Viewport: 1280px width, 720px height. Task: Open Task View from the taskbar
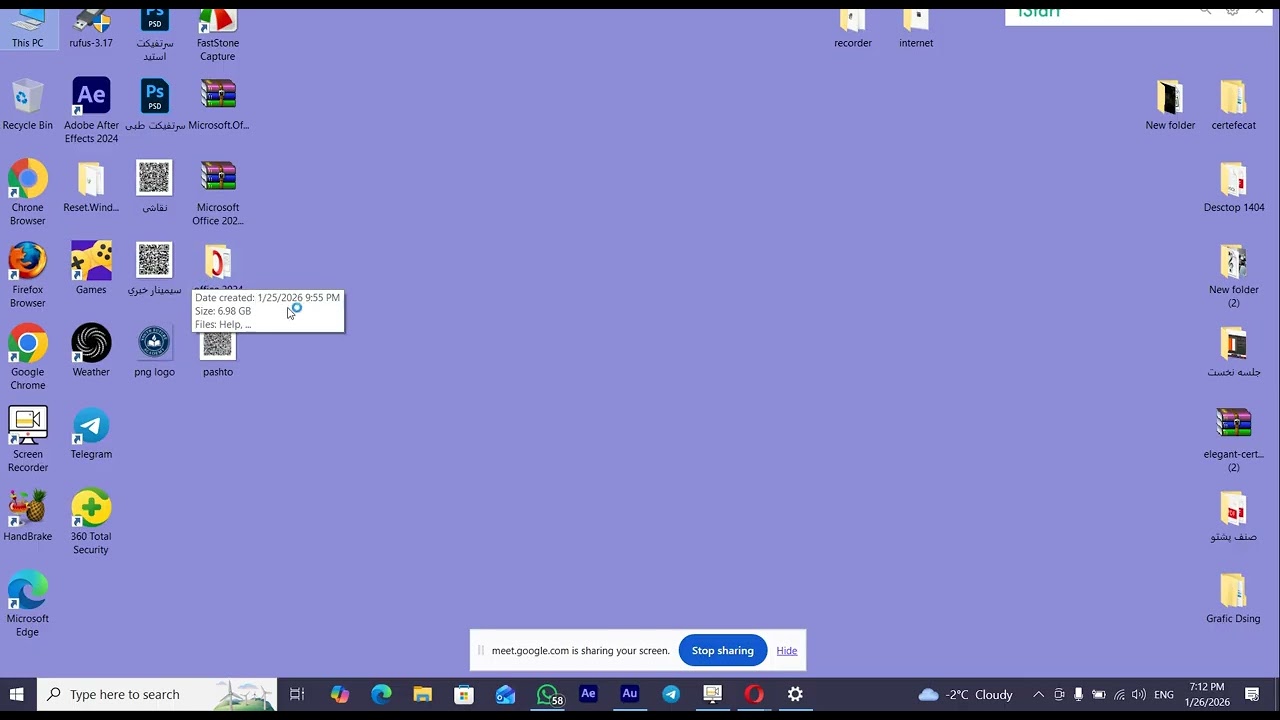(x=297, y=694)
